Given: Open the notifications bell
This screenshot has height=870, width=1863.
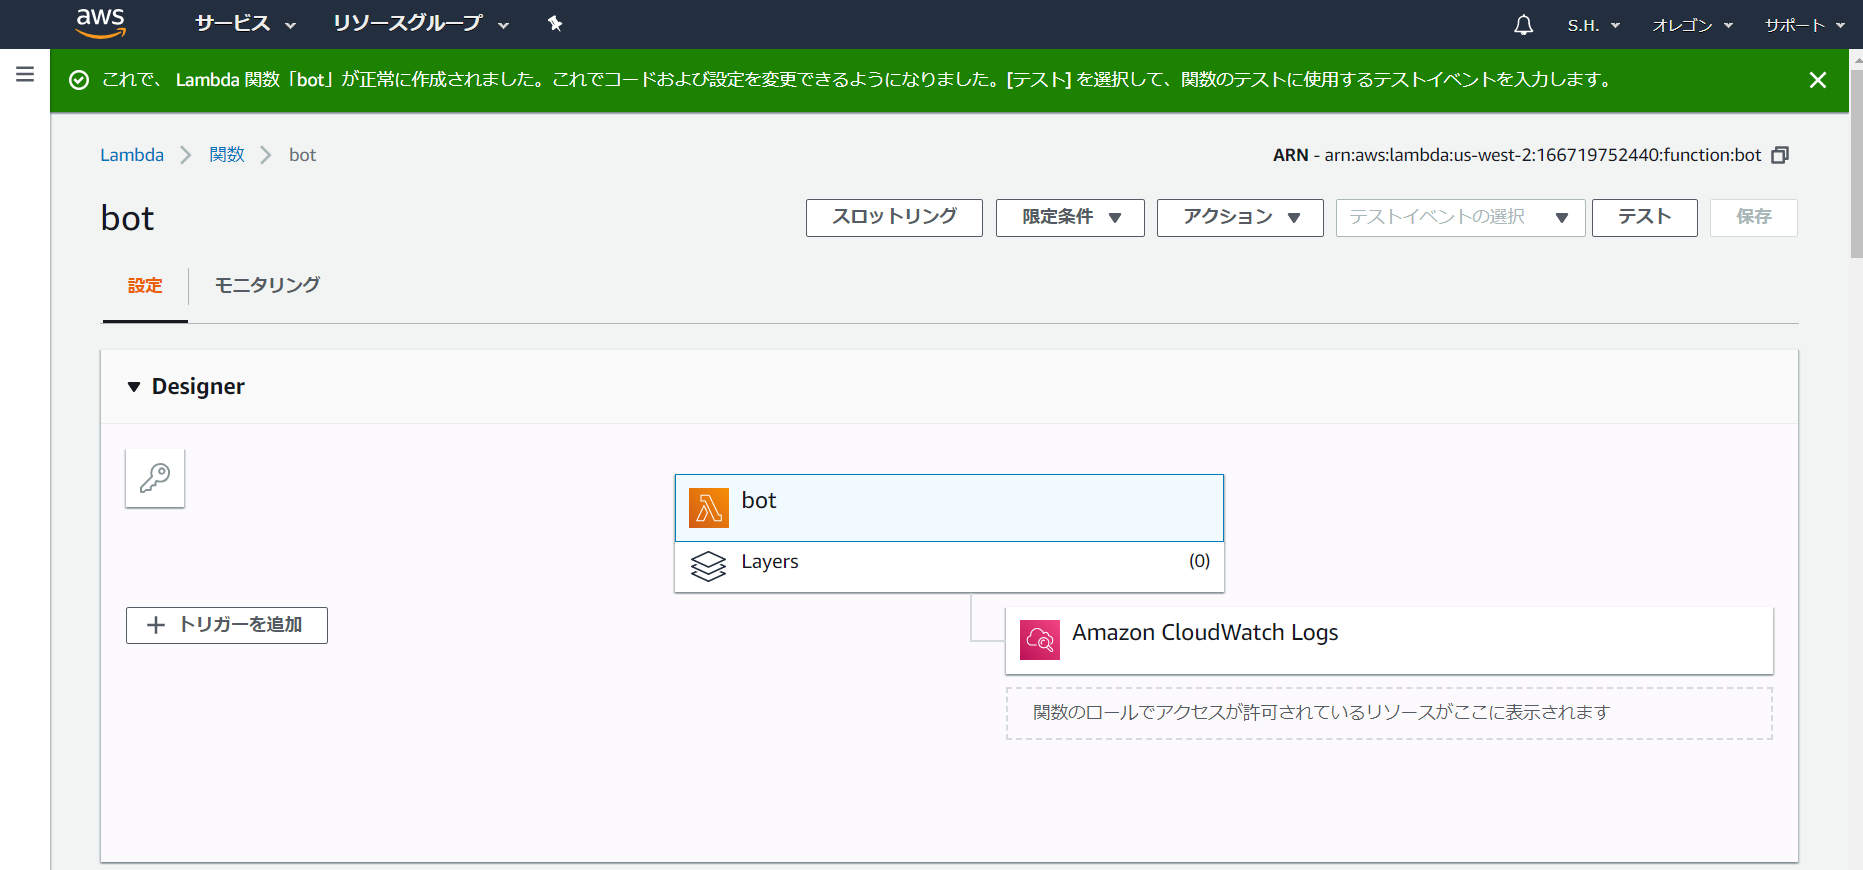Looking at the screenshot, I should pyautogui.click(x=1523, y=25).
